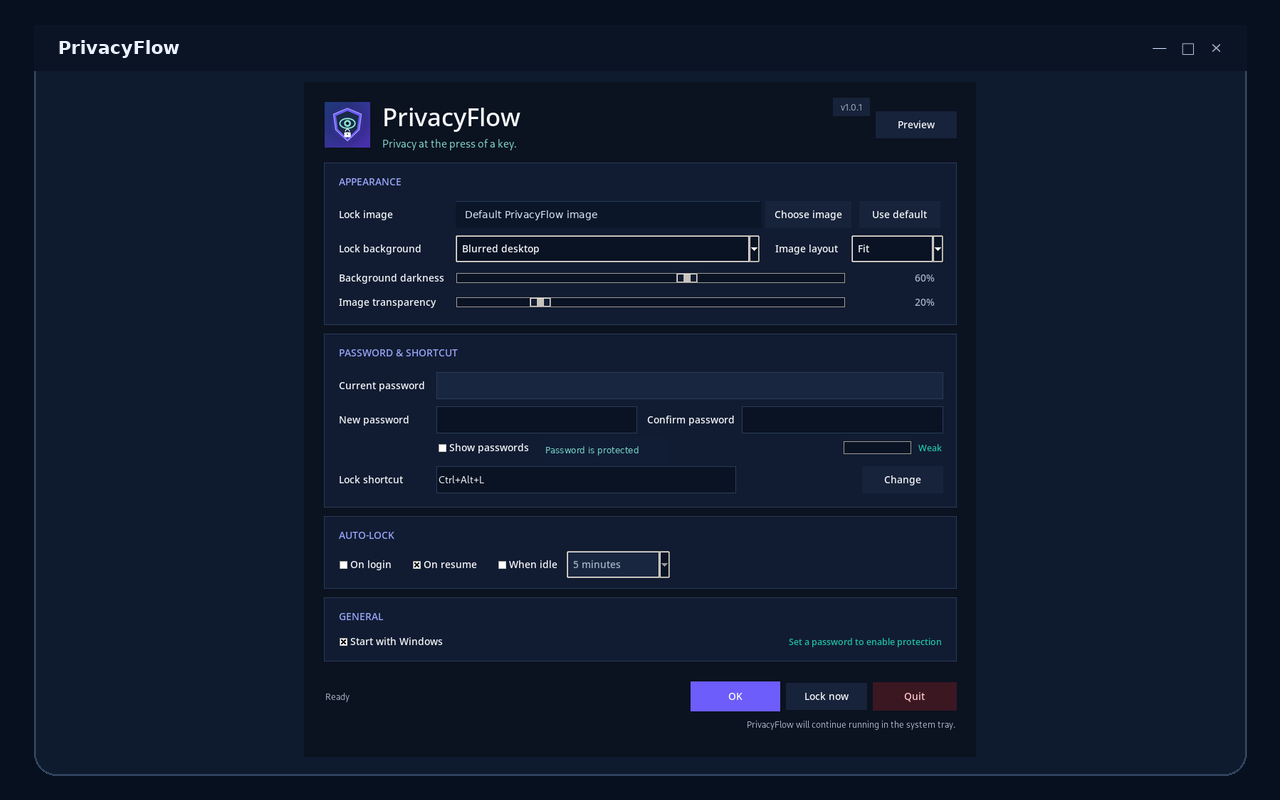Click the Lock now button
Image resolution: width=1280 pixels, height=800 pixels.
826,697
